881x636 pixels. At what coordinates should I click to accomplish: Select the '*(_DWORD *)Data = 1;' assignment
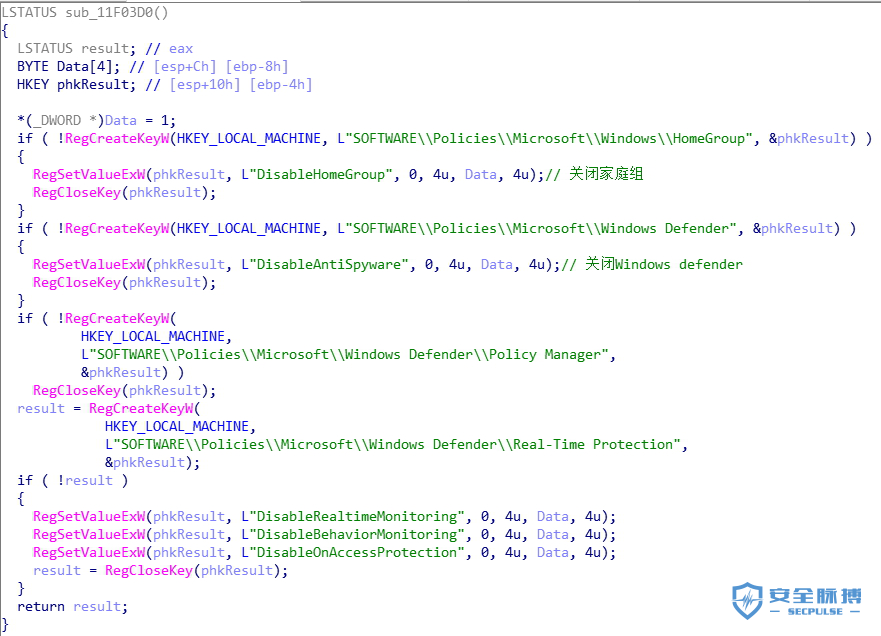click(x=96, y=120)
